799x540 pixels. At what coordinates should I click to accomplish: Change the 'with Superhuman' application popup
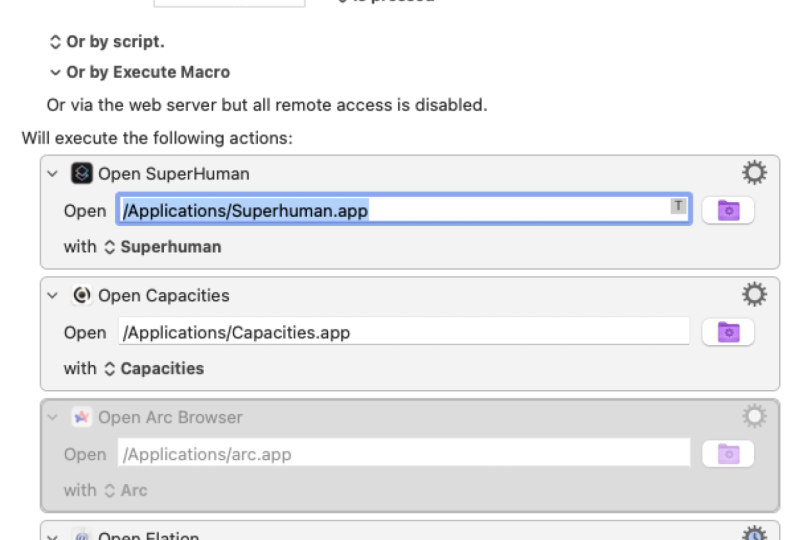[x=163, y=247]
